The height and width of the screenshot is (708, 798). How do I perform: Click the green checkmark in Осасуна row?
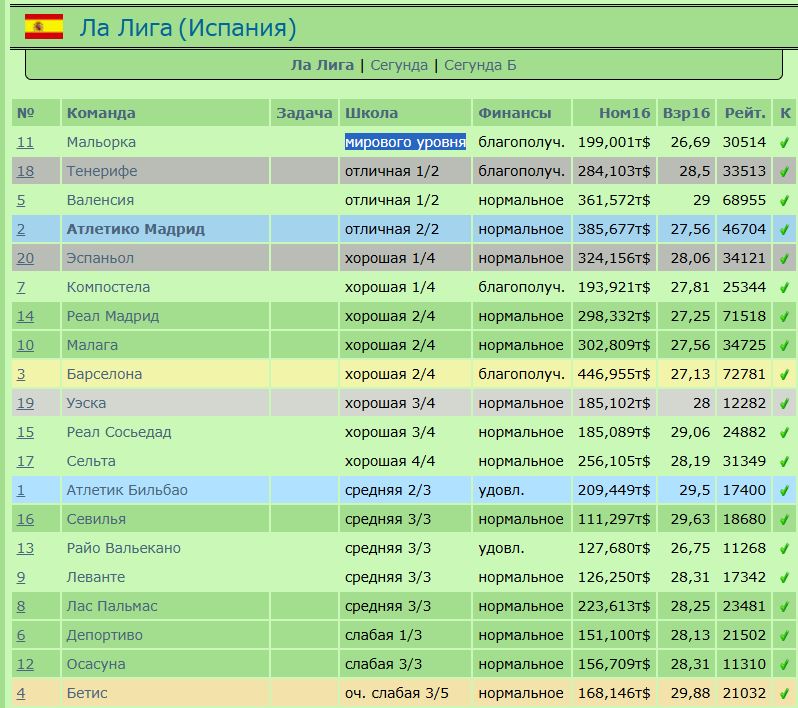pos(785,665)
